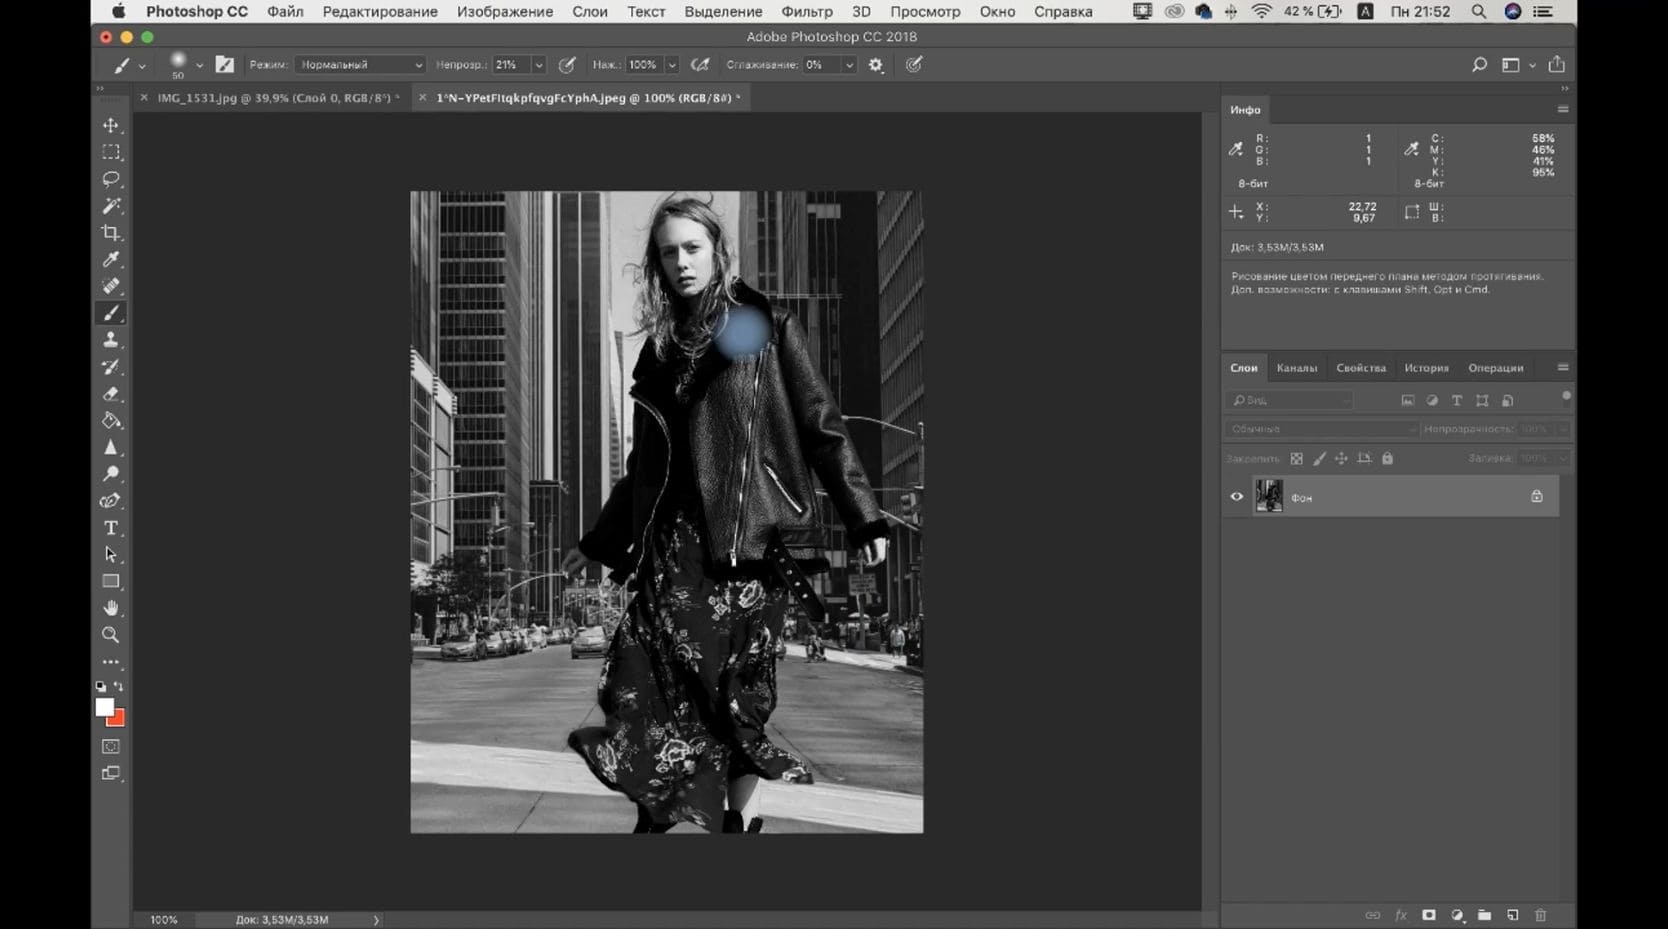Change screen mode
Viewport: 1668px width, 929px height.
click(x=111, y=773)
